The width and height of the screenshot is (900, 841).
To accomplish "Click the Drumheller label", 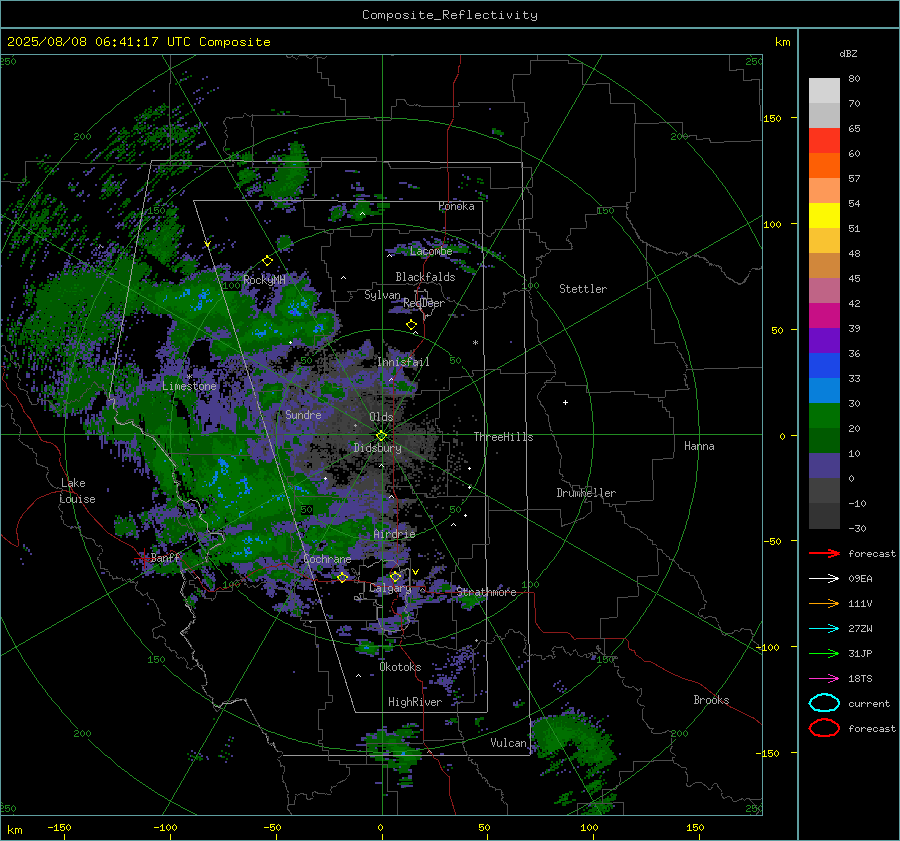I will coord(586,493).
